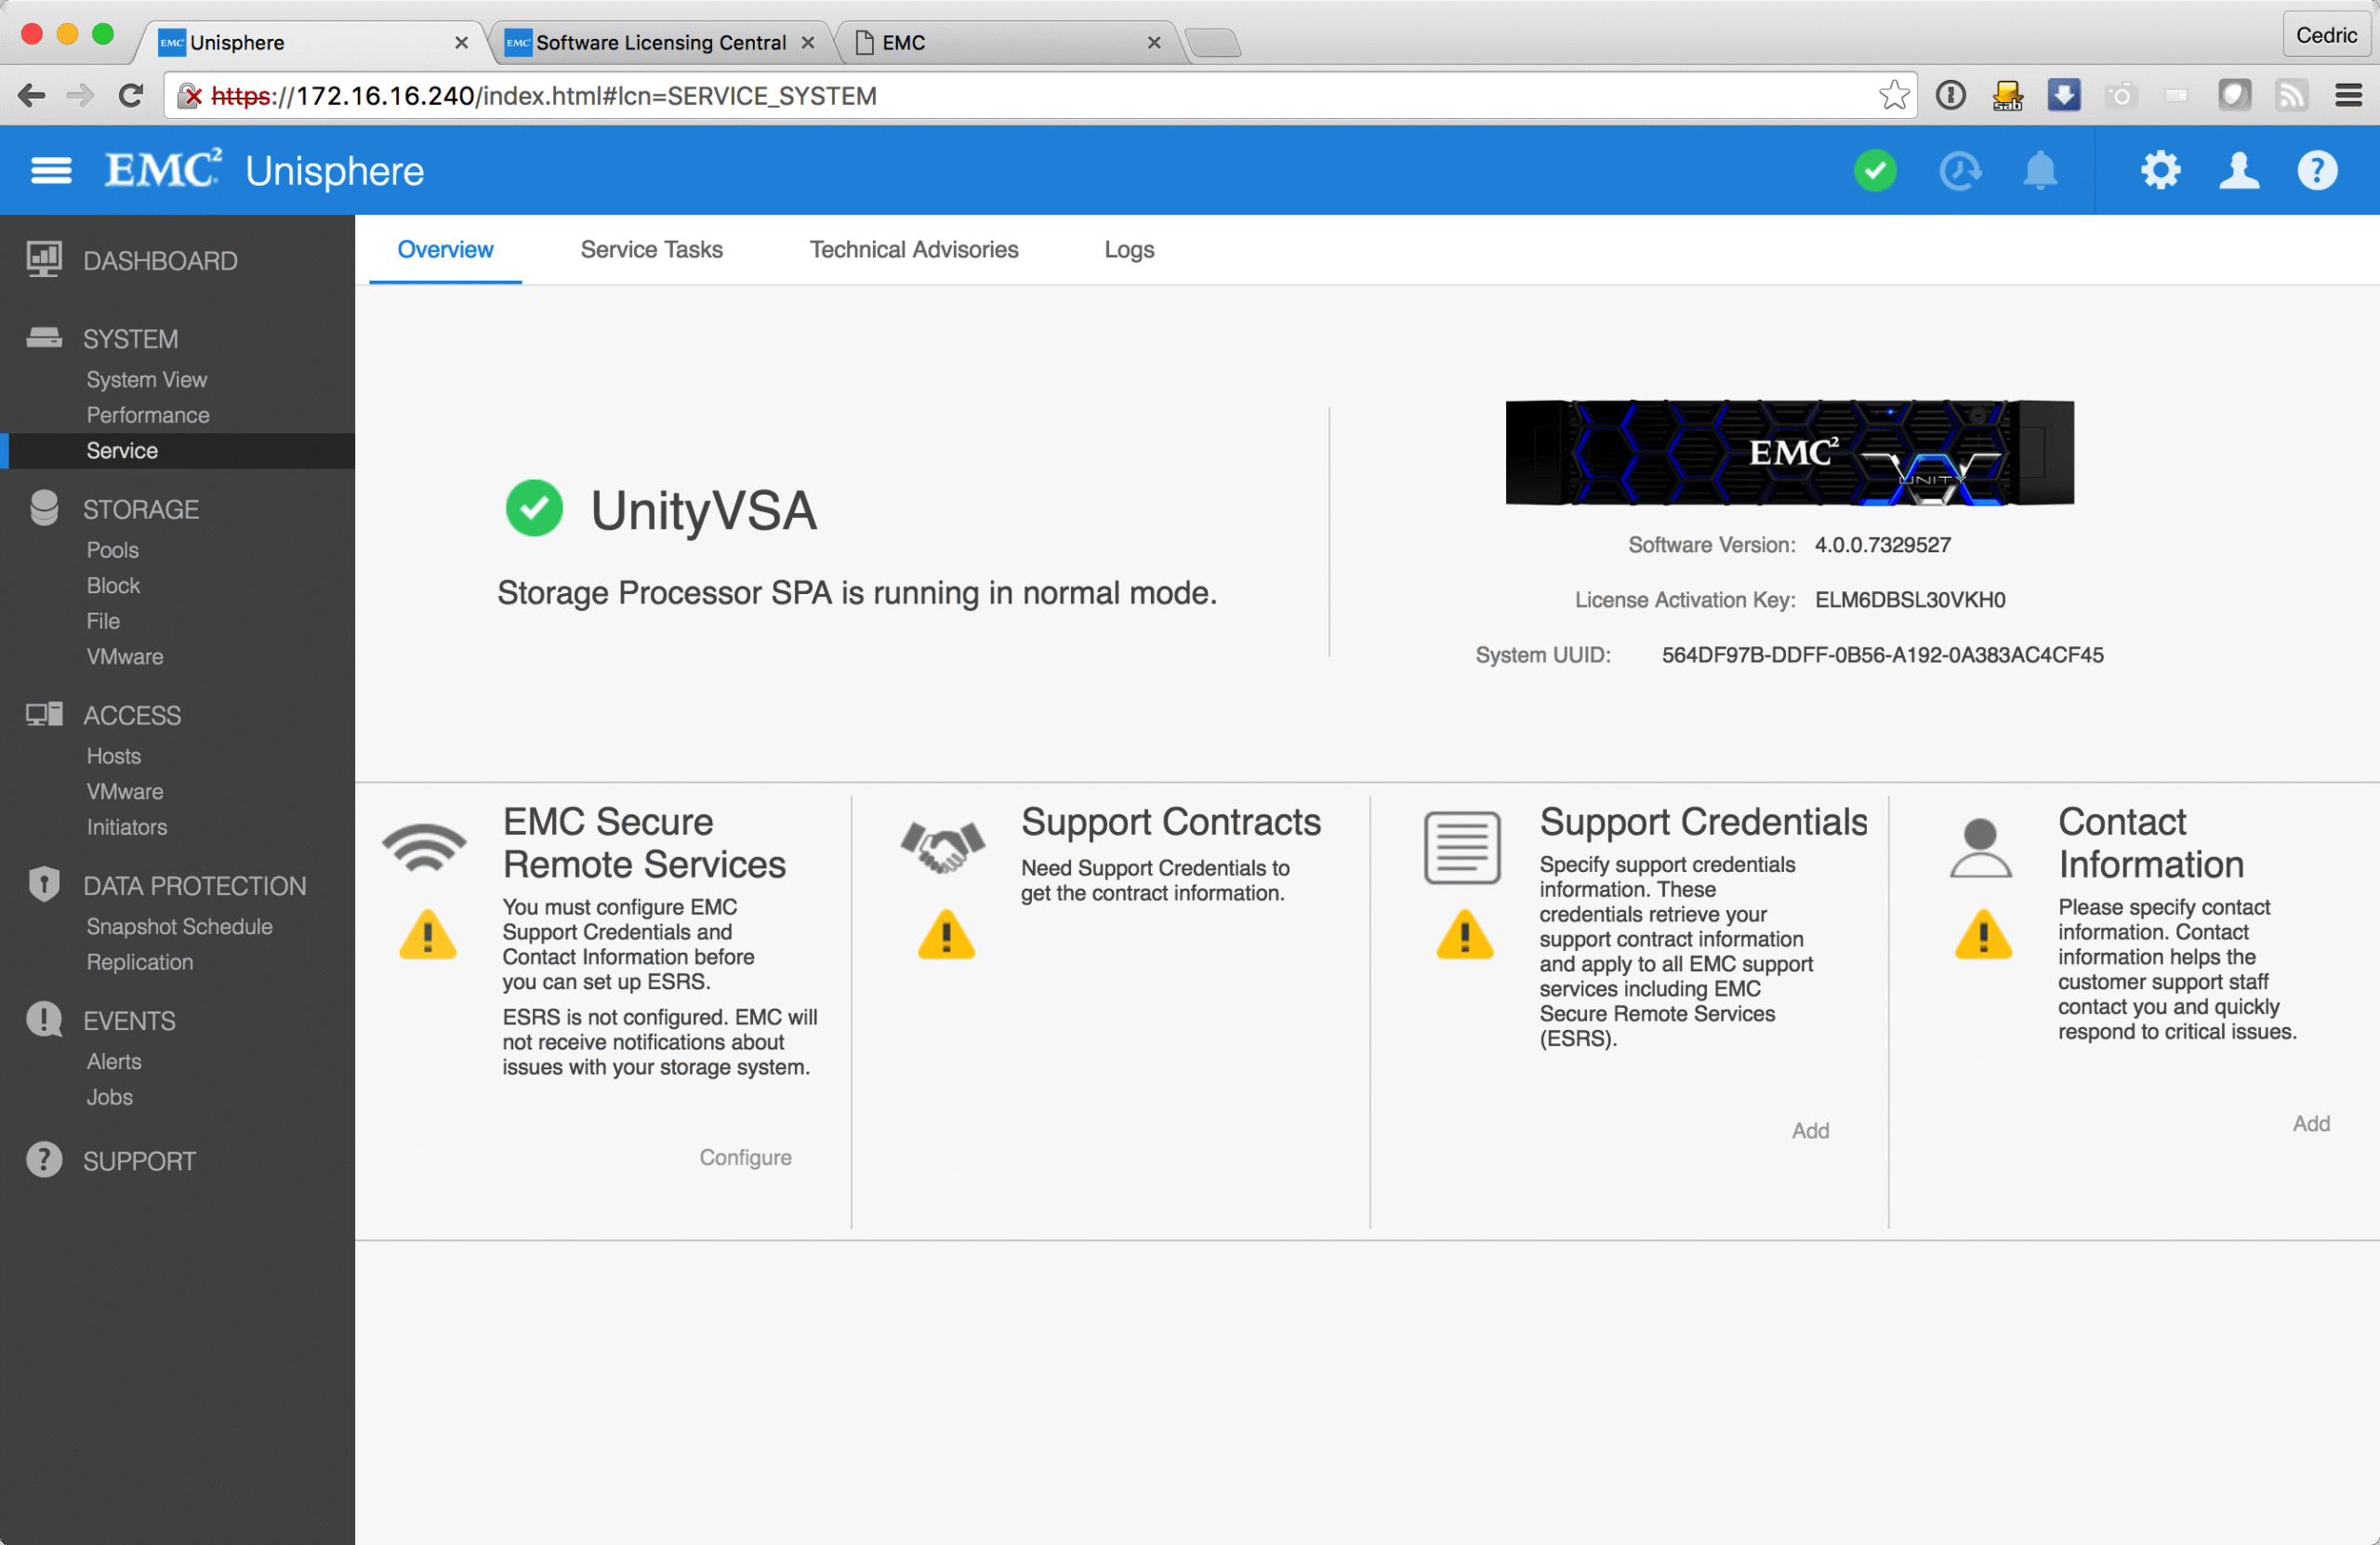Click the help question mark icon

click(x=2317, y=171)
